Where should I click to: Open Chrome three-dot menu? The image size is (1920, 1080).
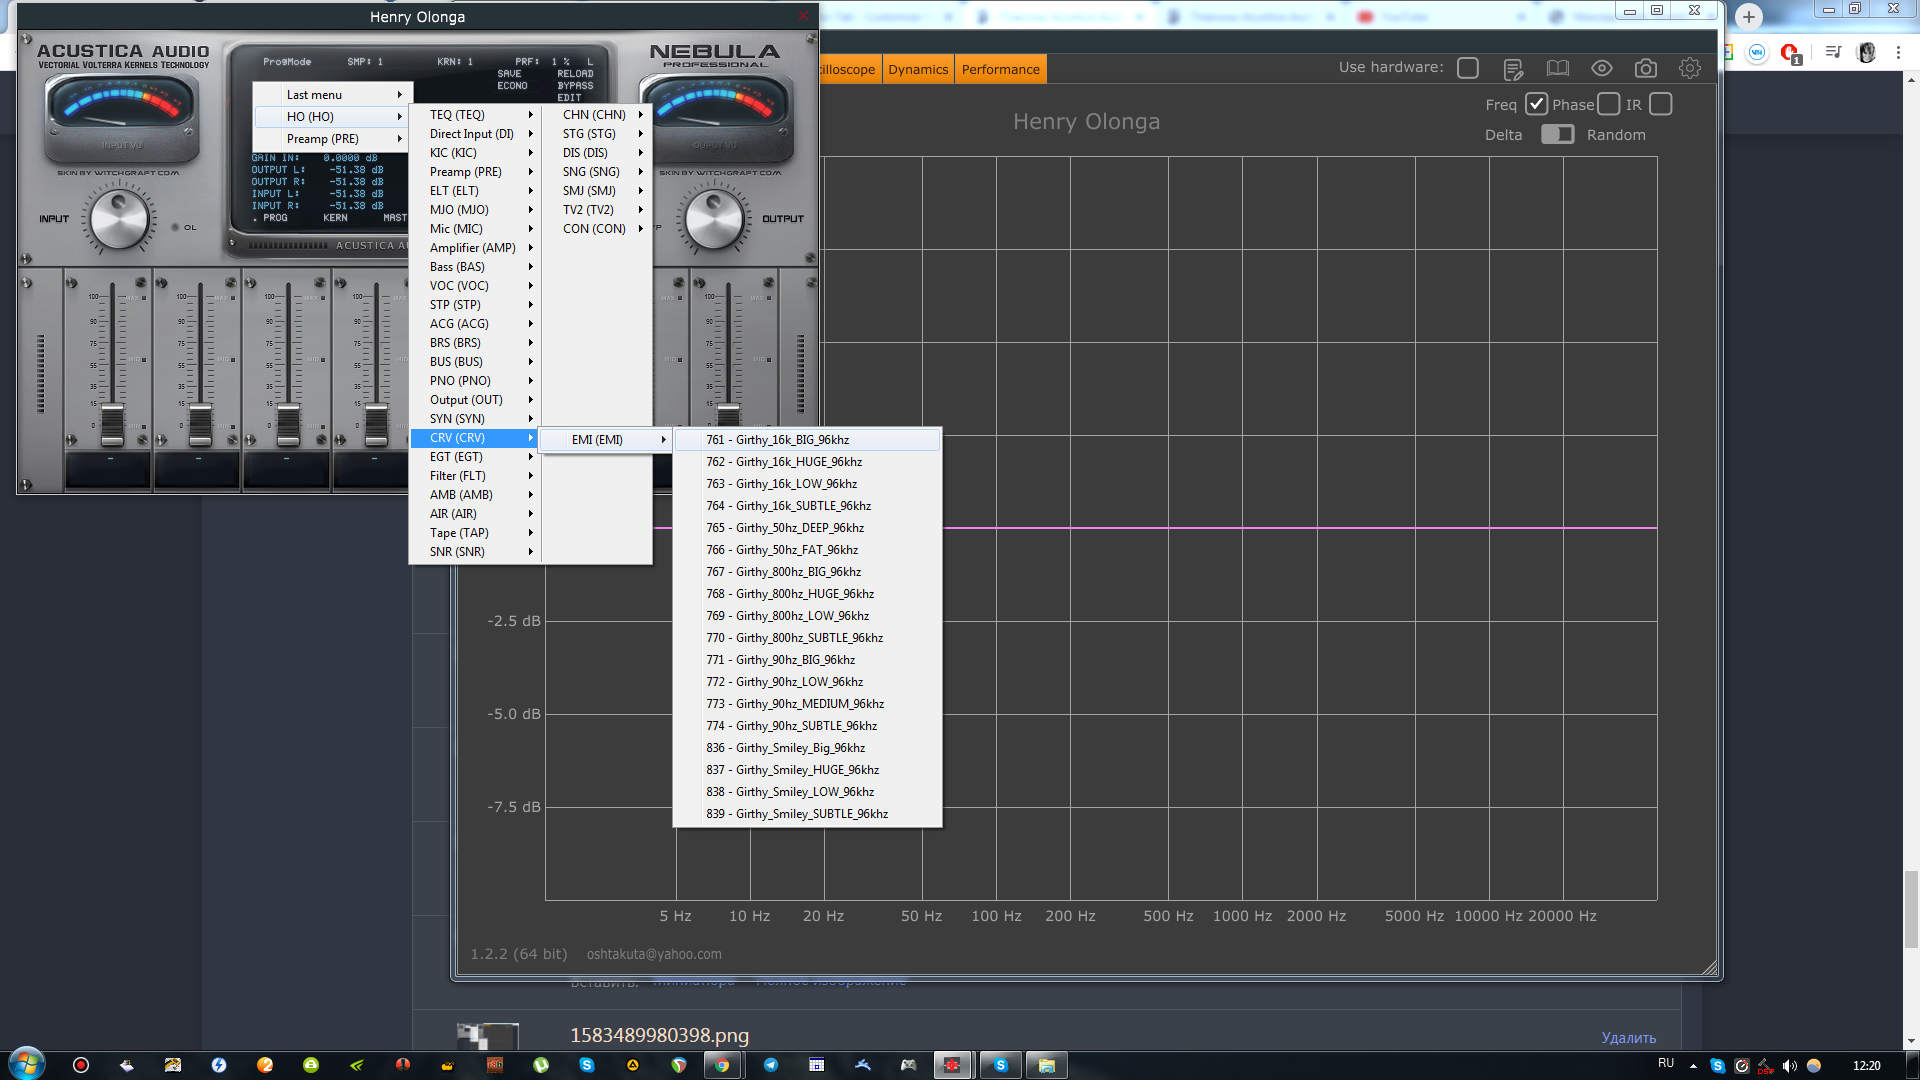coord(1898,52)
